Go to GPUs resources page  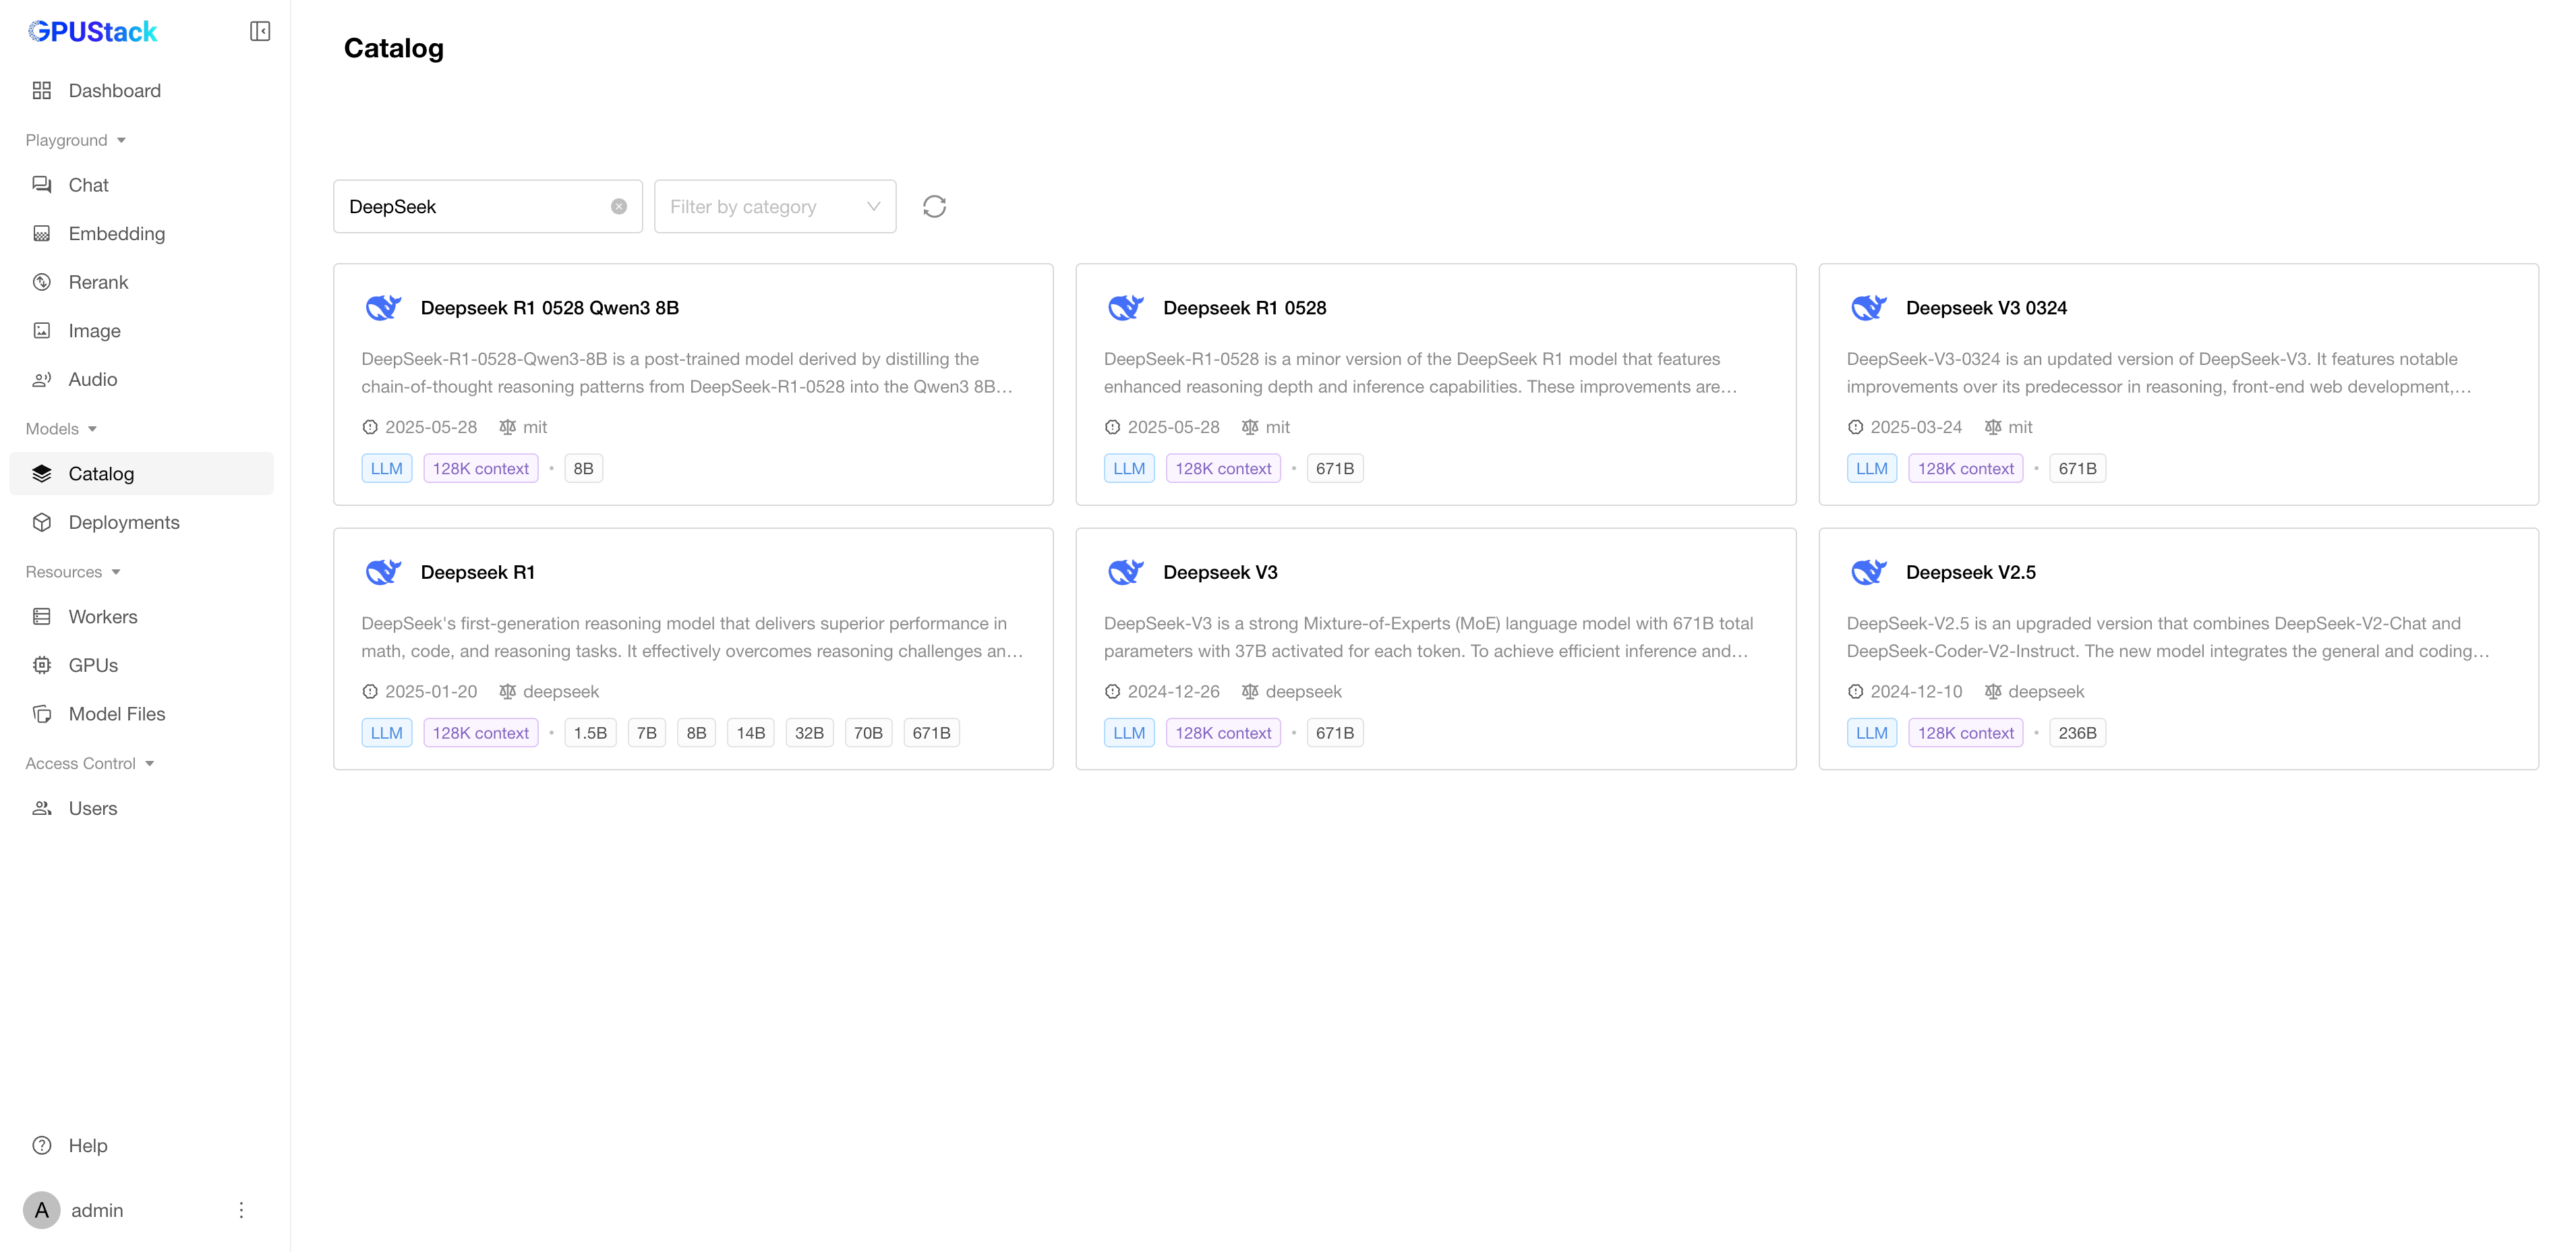tap(93, 665)
